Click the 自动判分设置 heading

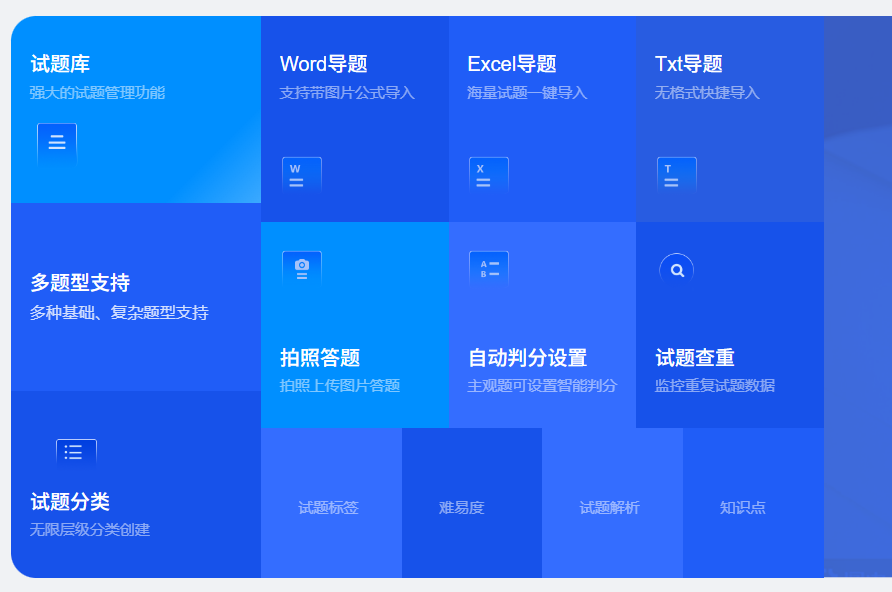(527, 357)
